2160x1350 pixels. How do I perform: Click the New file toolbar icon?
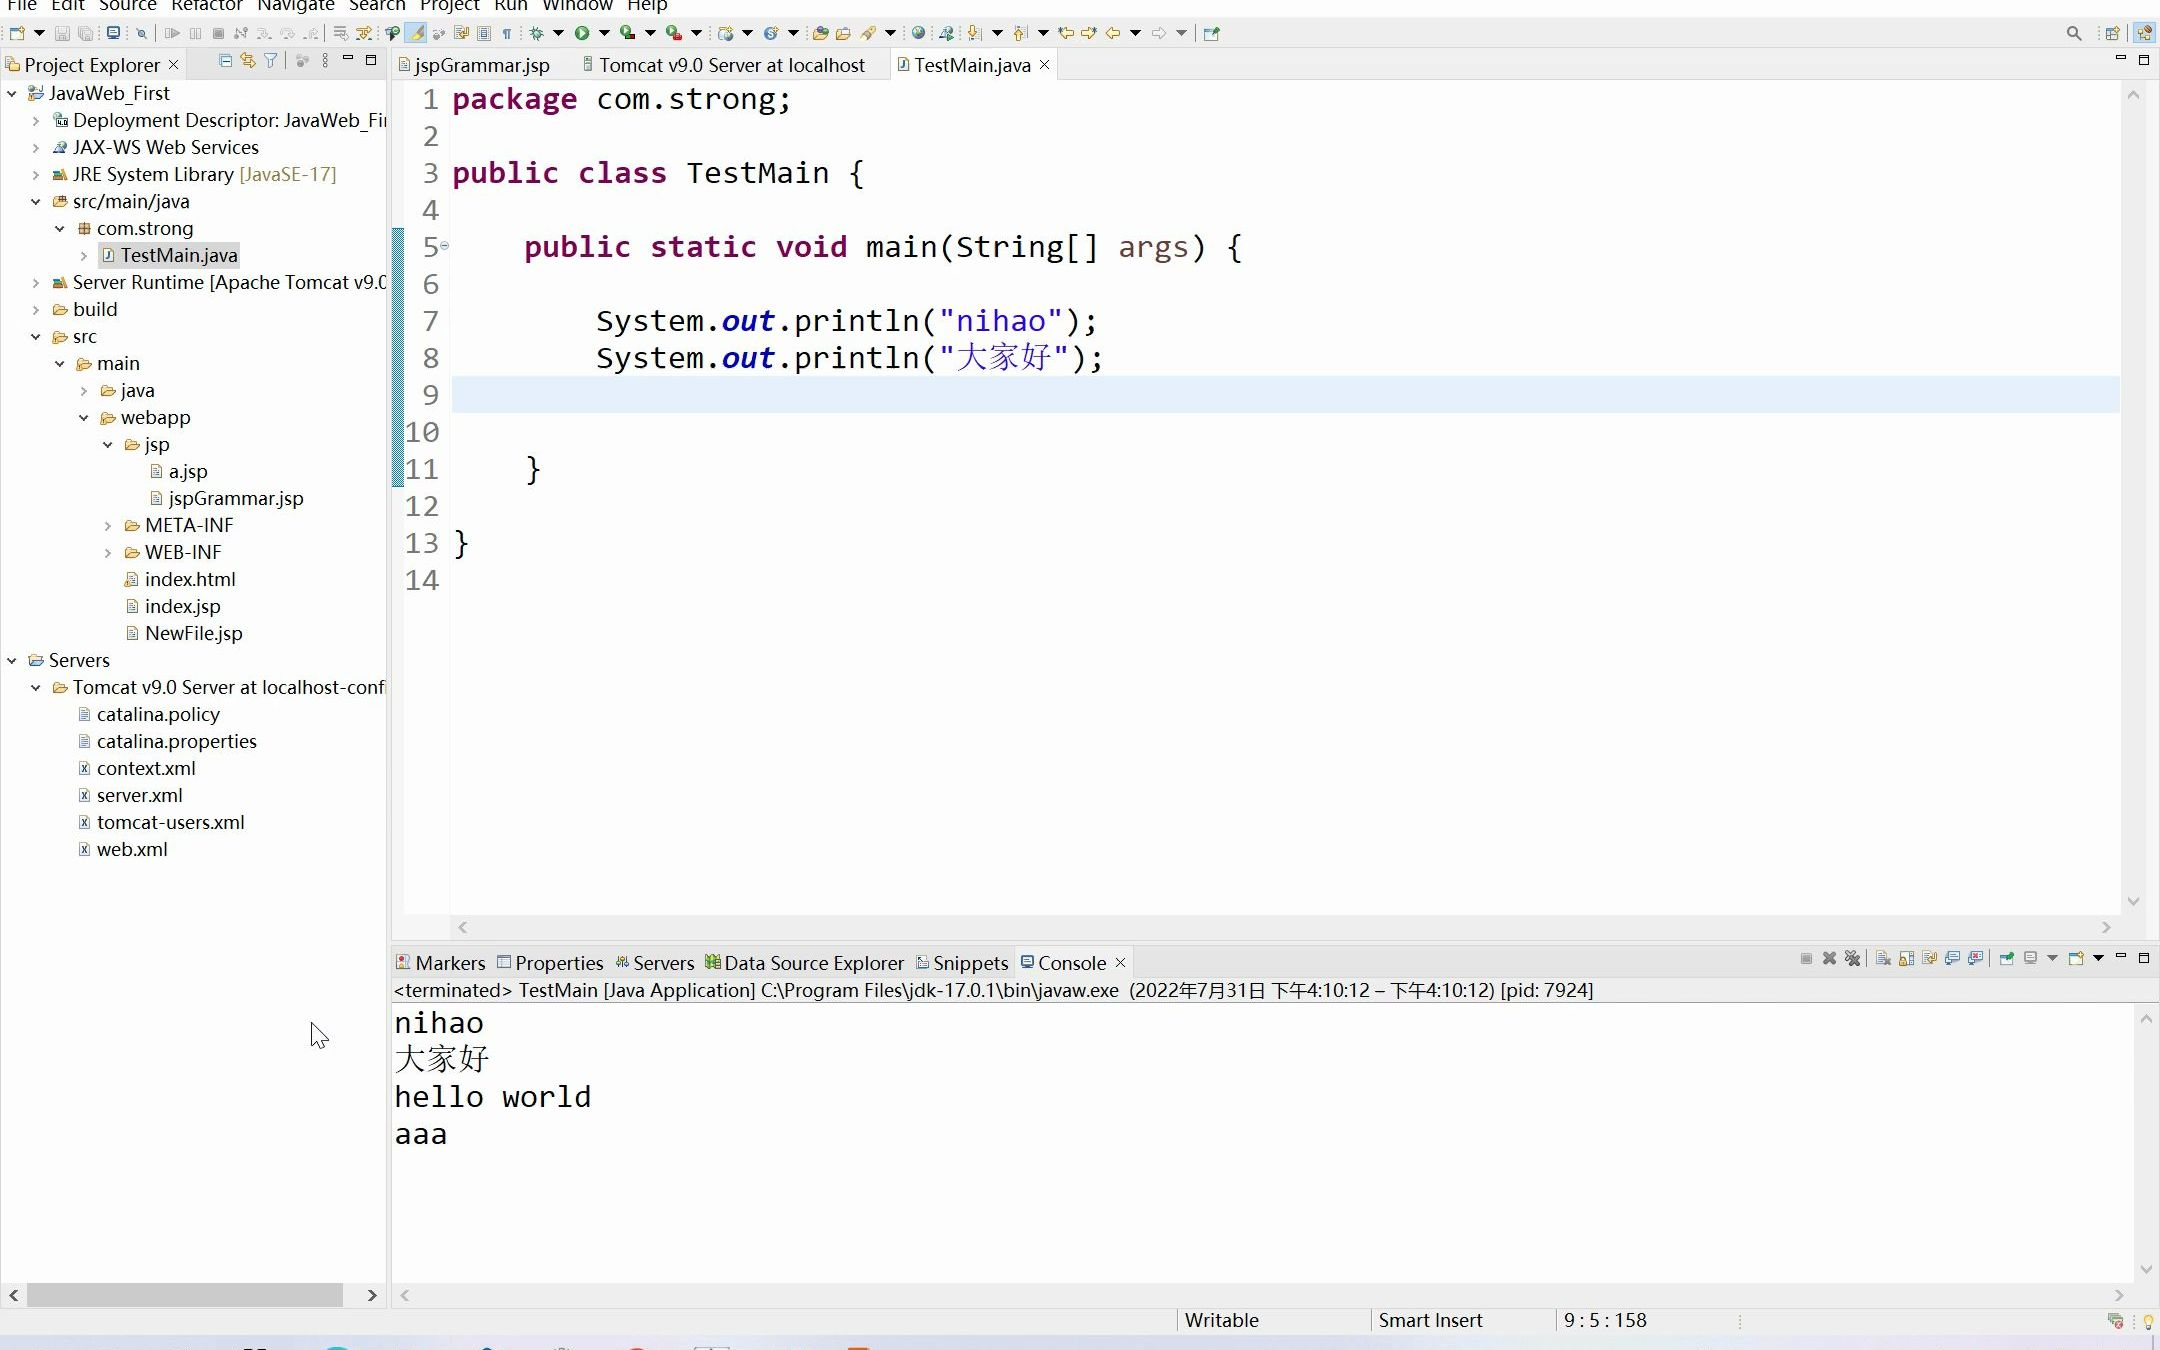click(x=17, y=33)
